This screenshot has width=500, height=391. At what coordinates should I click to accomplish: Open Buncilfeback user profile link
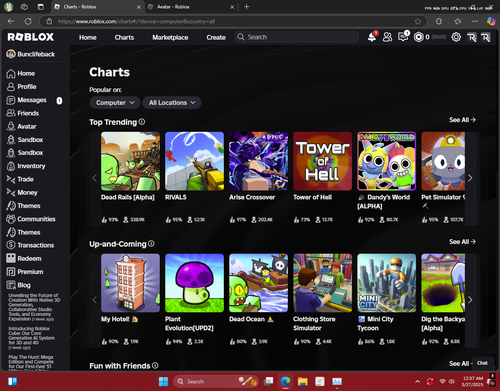(31, 54)
